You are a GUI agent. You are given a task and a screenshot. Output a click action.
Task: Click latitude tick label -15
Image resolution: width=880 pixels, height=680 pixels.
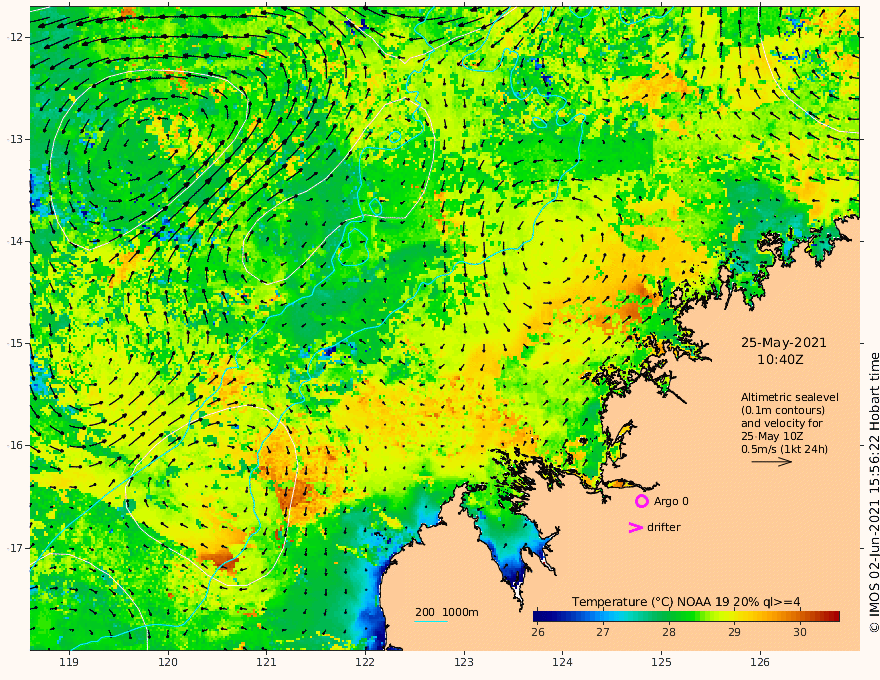[15, 343]
